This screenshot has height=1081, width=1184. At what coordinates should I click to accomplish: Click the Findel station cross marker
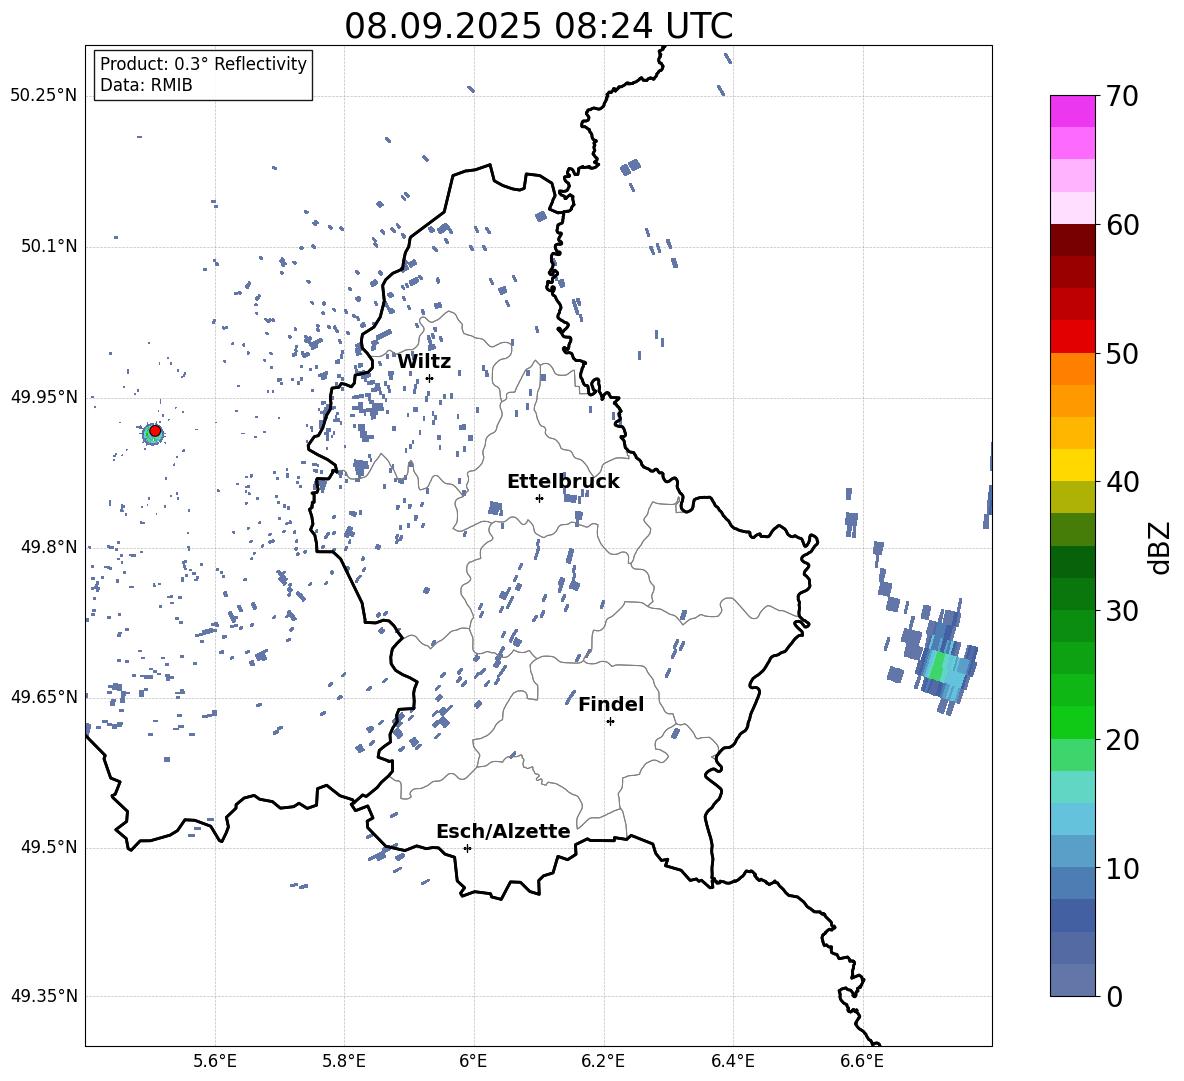click(610, 722)
